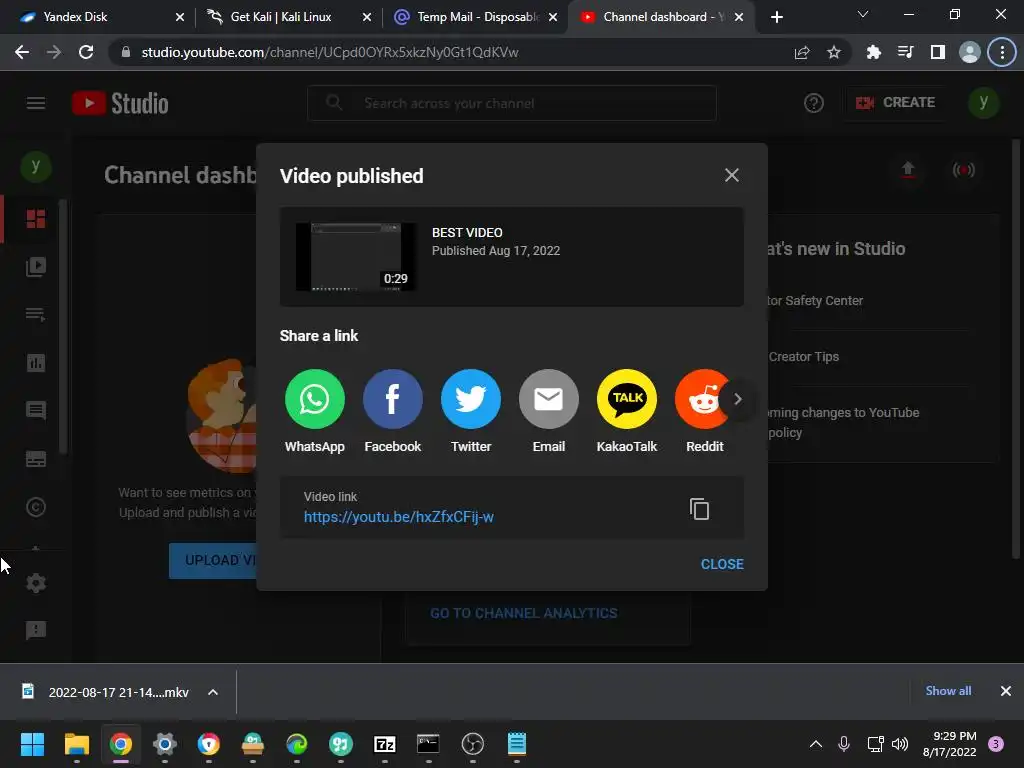Open the Extensions puzzle icon
This screenshot has height=768, width=1024.
(873, 52)
